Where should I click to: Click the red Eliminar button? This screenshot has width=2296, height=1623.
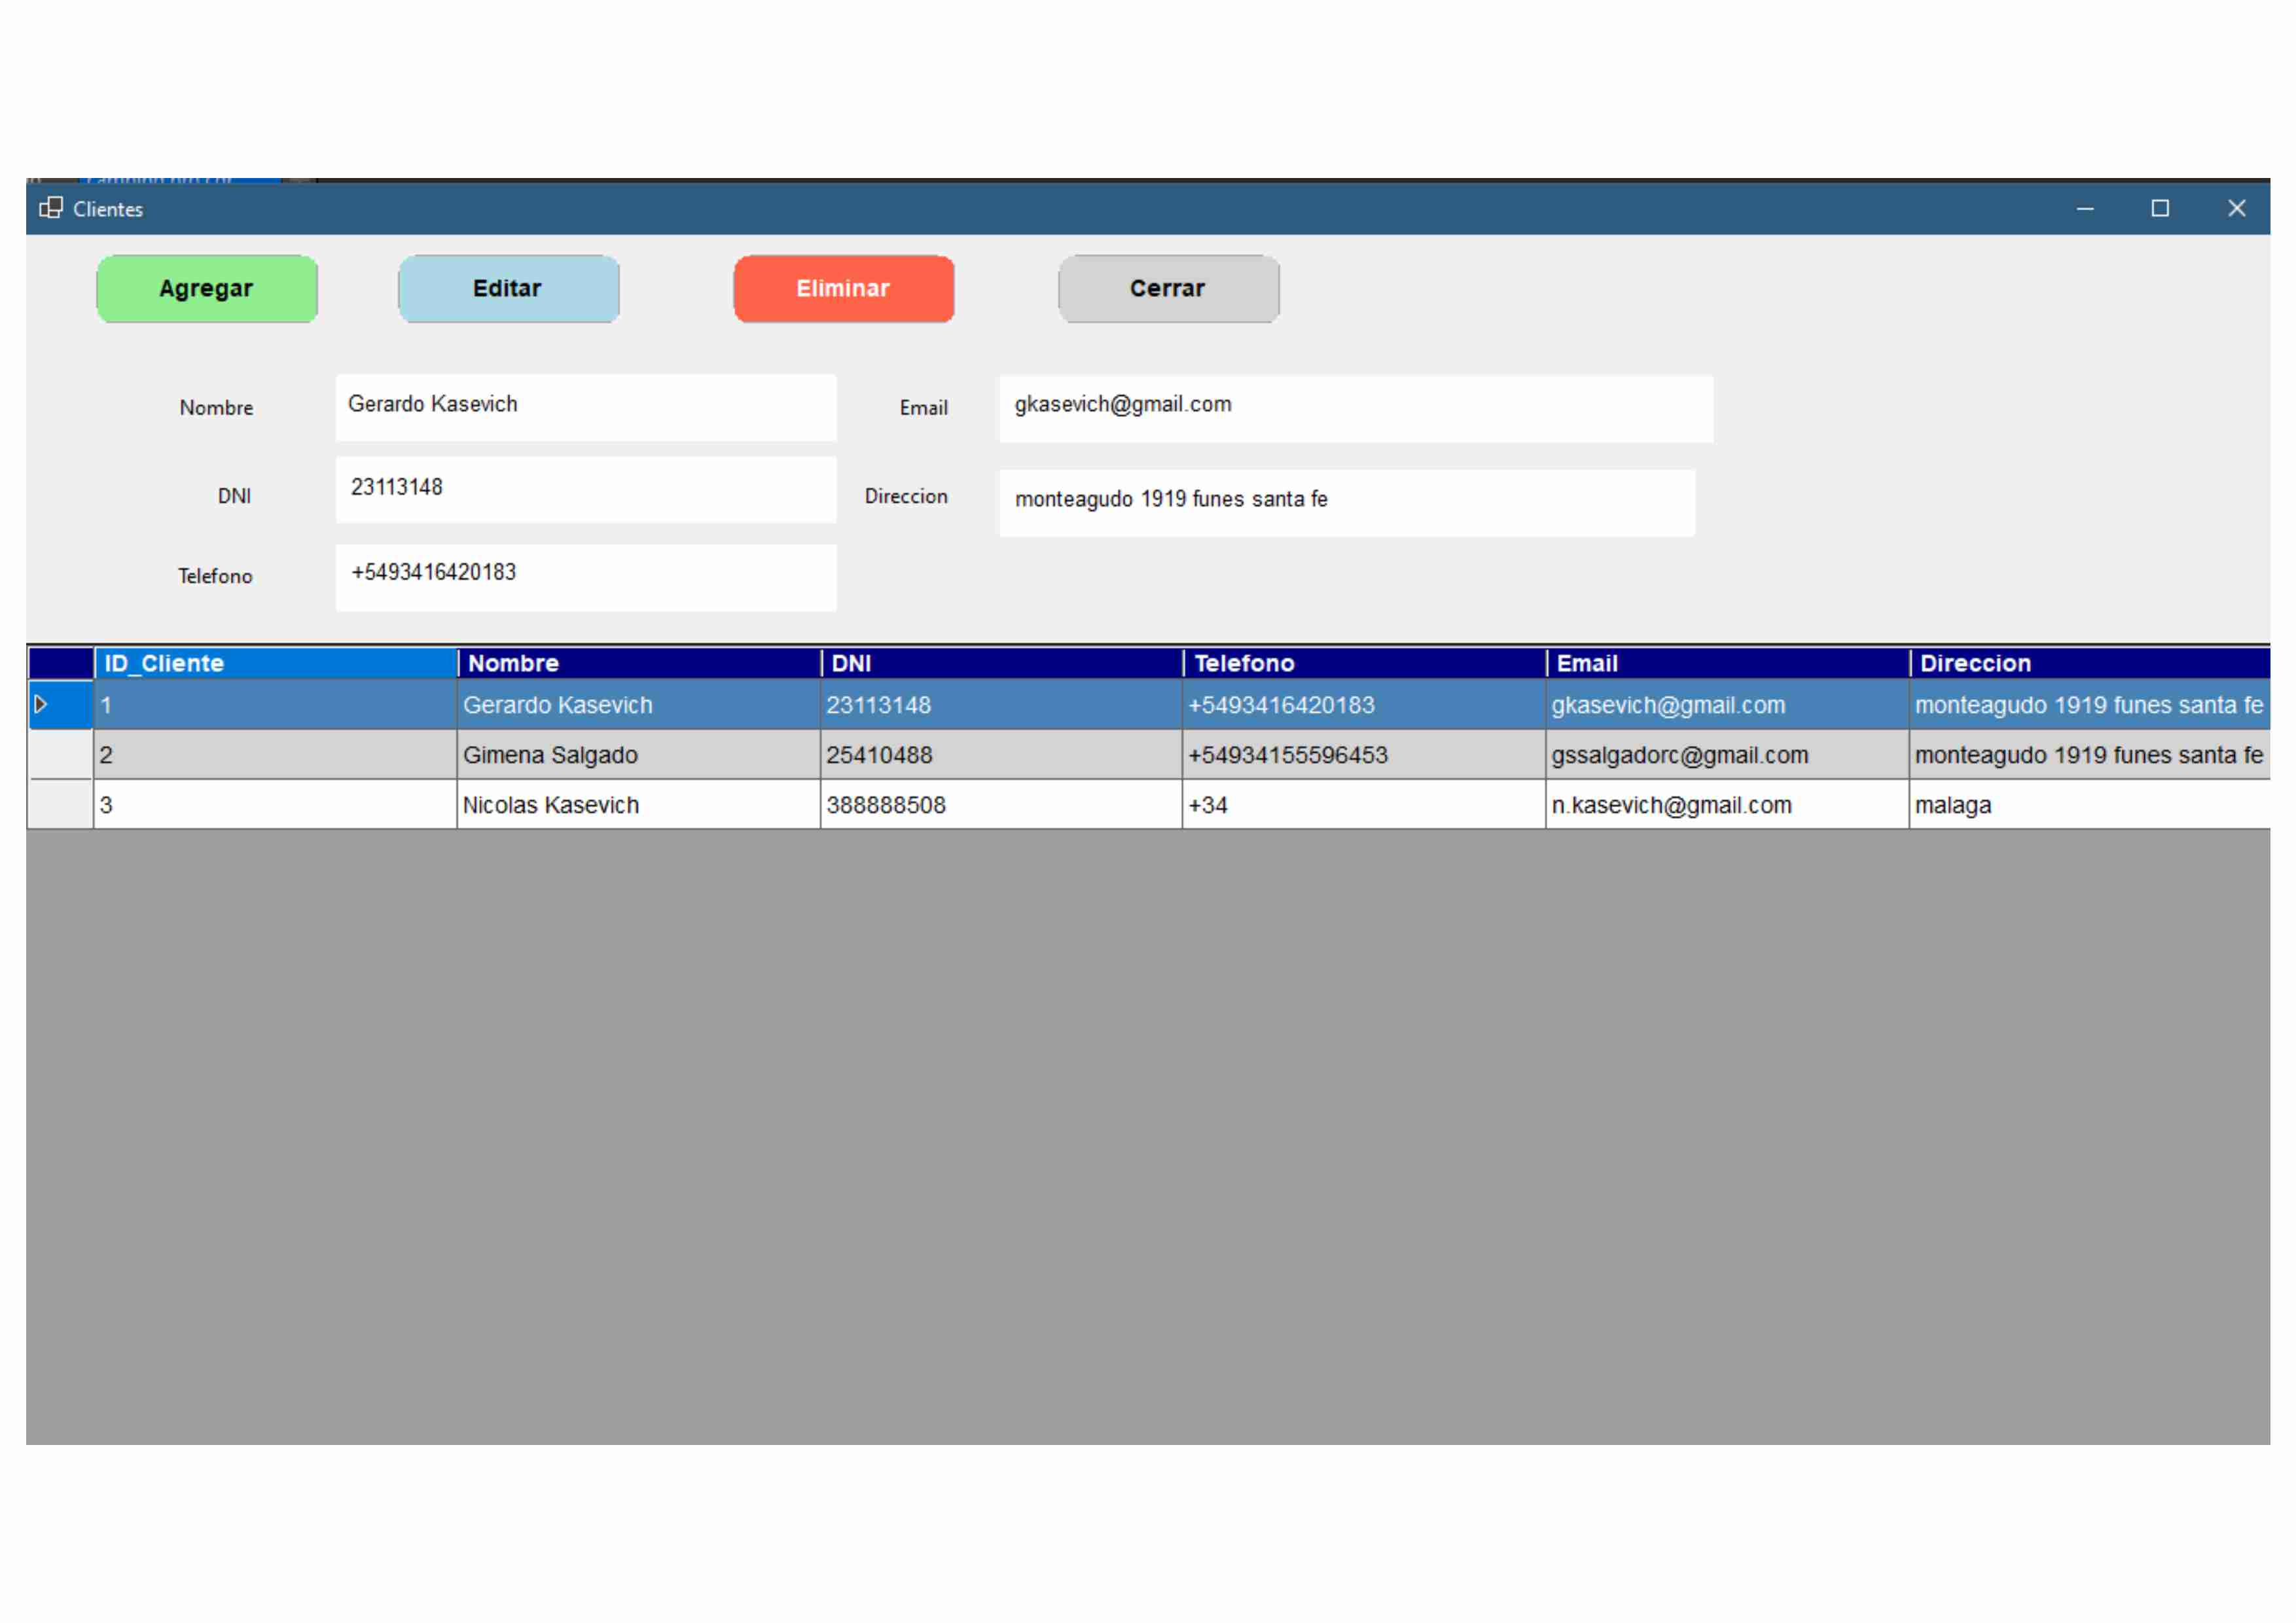click(843, 289)
